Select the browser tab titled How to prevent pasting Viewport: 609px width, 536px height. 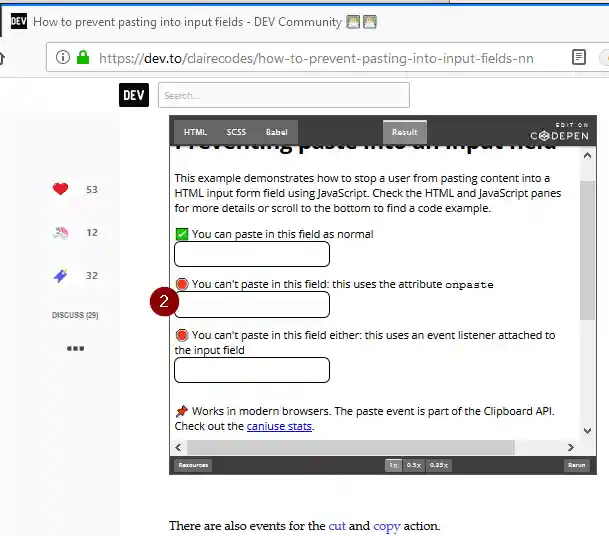pos(194,22)
